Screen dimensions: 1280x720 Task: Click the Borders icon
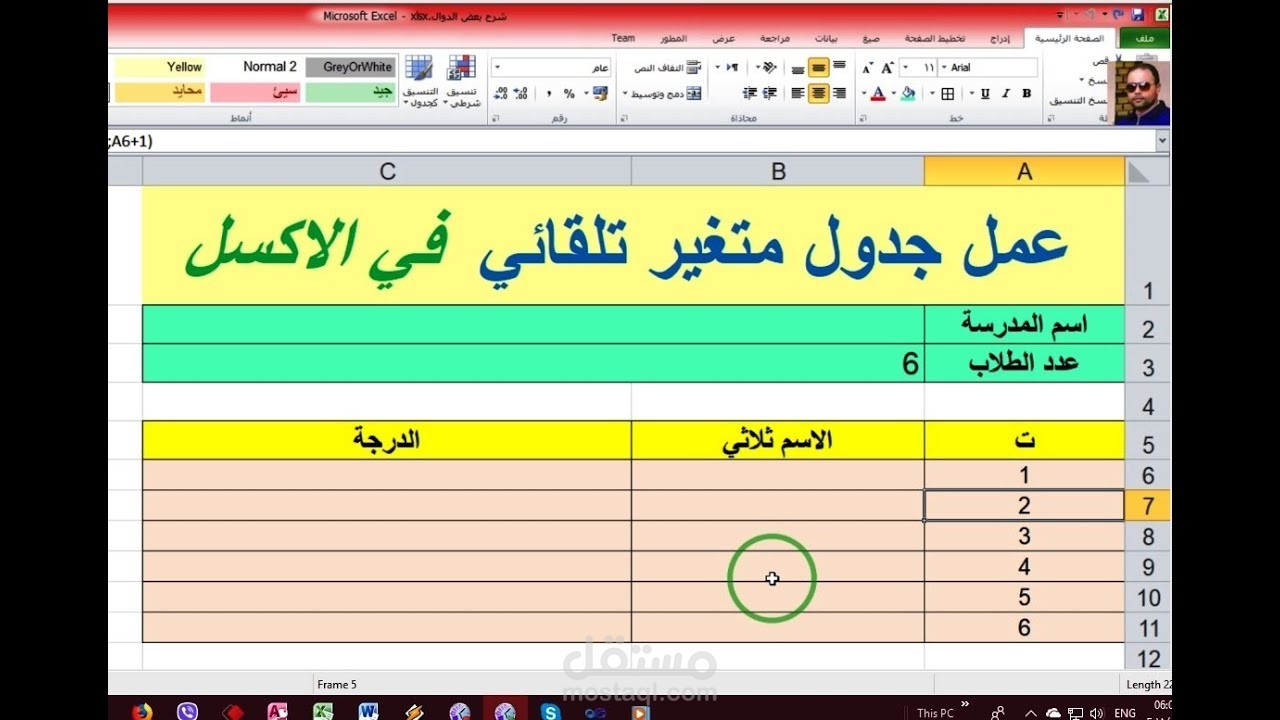pos(947,93)
